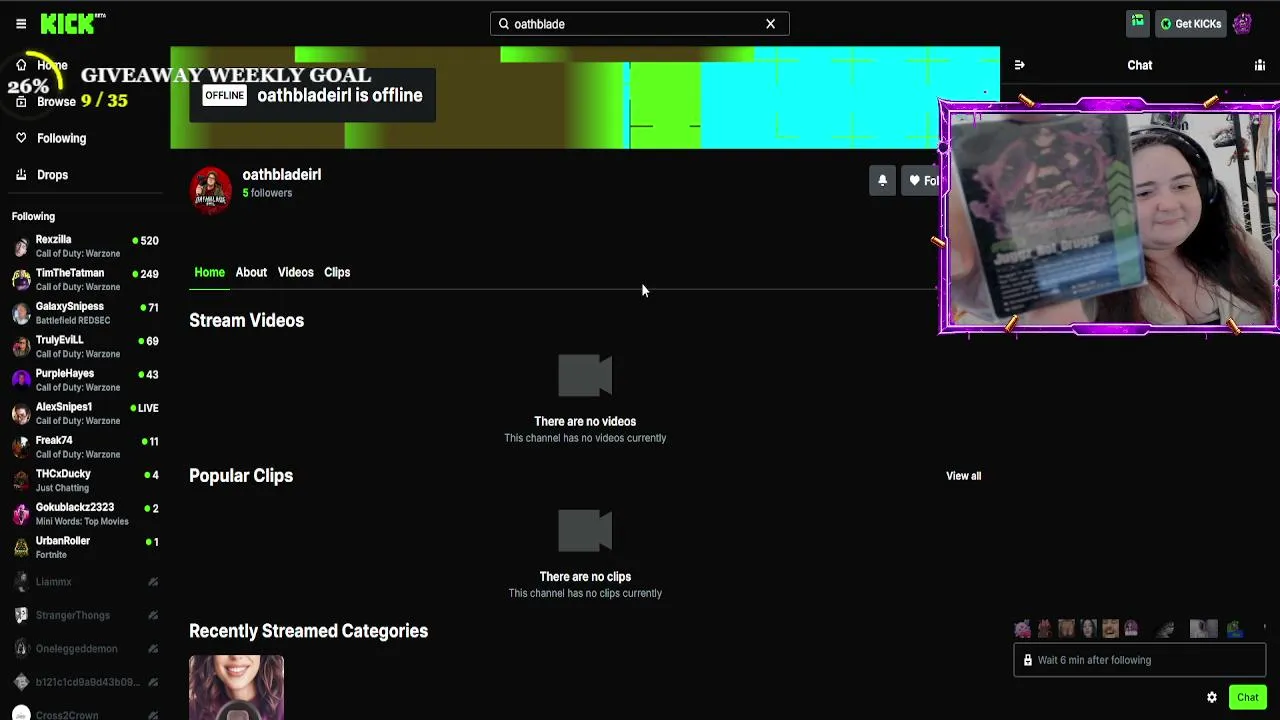The height and width of the screenshot is (720, 1280).
Task: Open Browse in the sidebar
Action: 46,101
